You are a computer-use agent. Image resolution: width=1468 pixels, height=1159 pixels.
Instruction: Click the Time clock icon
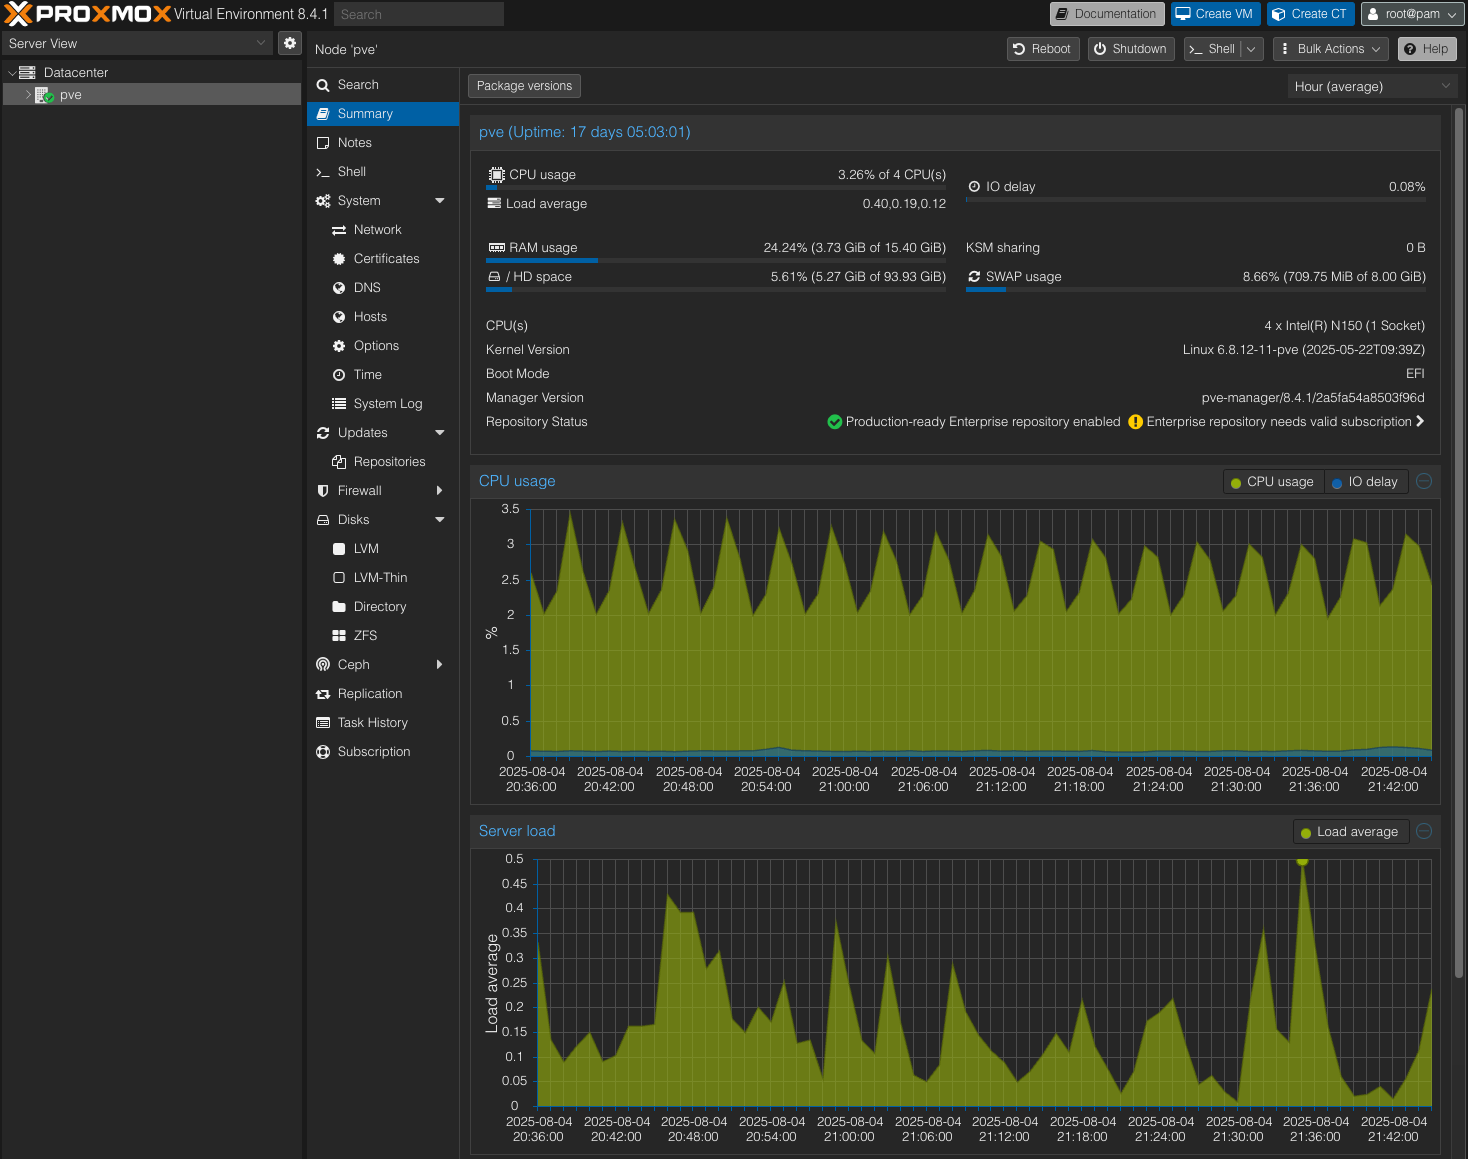click(x=339, y=375)
